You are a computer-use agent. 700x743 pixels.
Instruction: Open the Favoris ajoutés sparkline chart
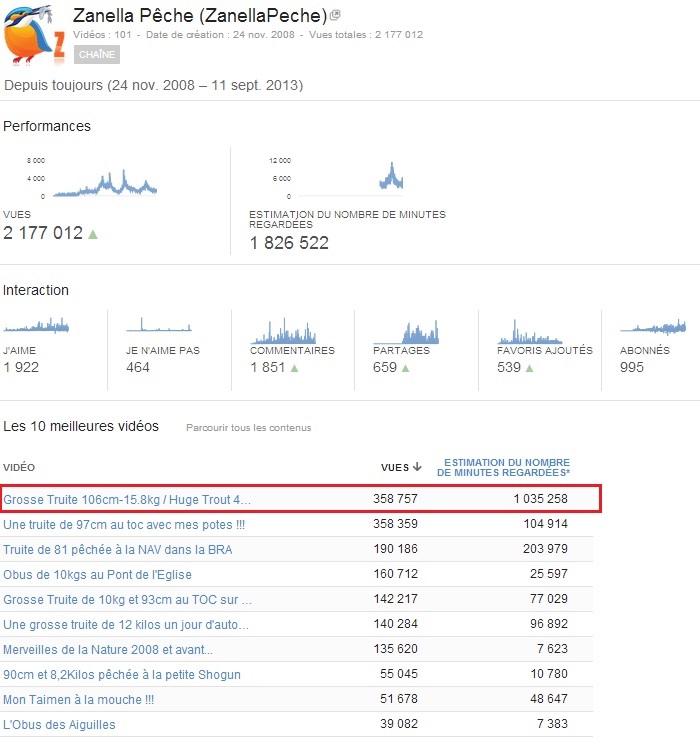[530, 331]
